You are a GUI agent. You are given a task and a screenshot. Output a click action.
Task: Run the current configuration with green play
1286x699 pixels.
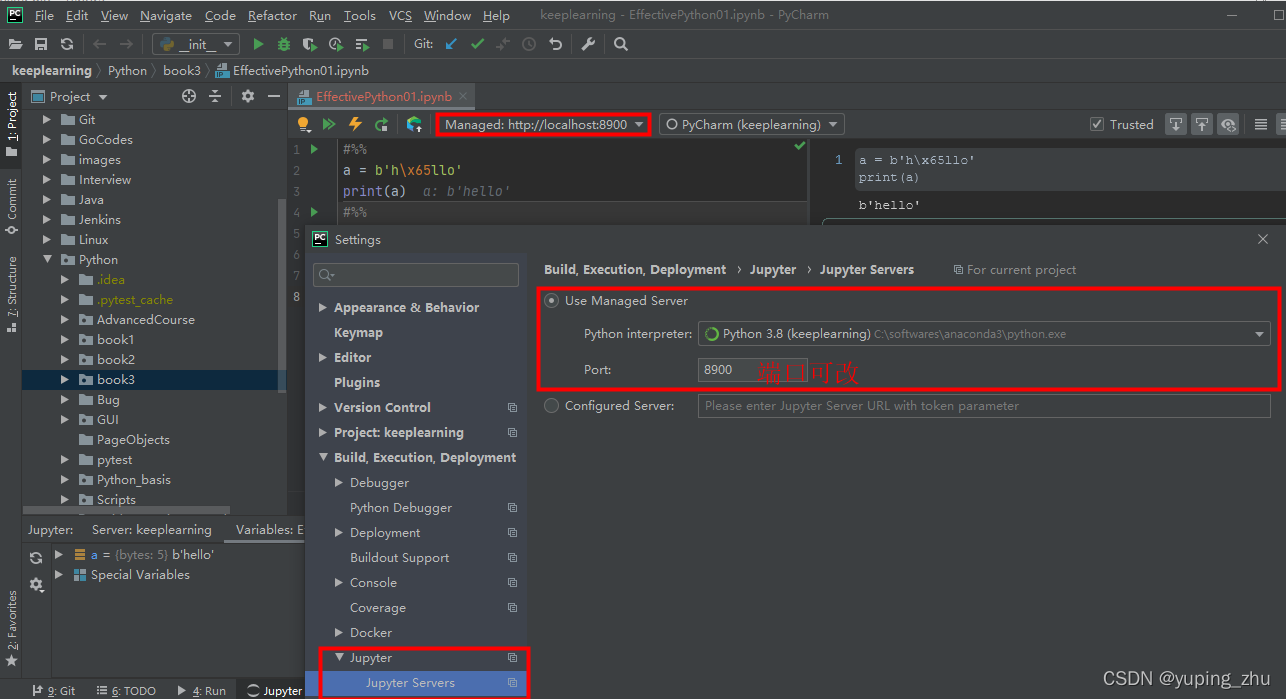[258, 44]
